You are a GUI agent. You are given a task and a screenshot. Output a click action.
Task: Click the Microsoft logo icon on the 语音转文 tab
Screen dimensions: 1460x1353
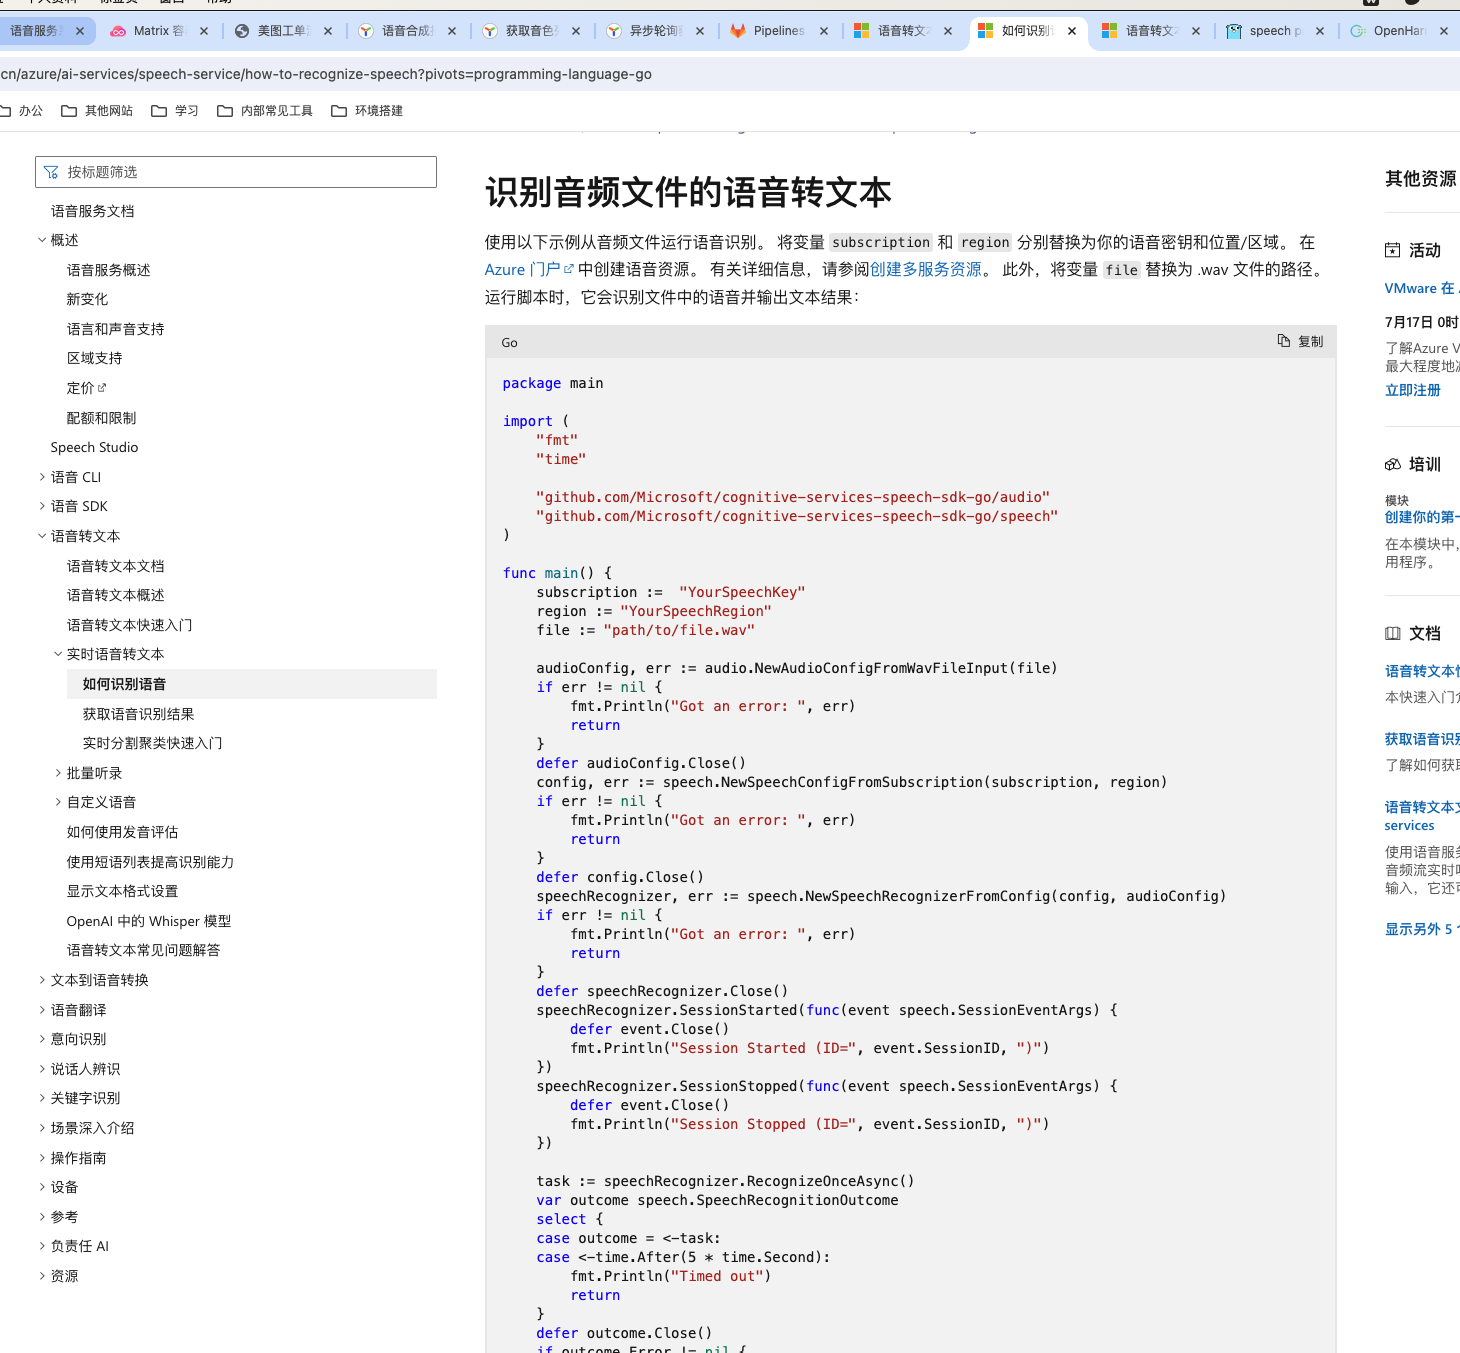click(1110, 31)
